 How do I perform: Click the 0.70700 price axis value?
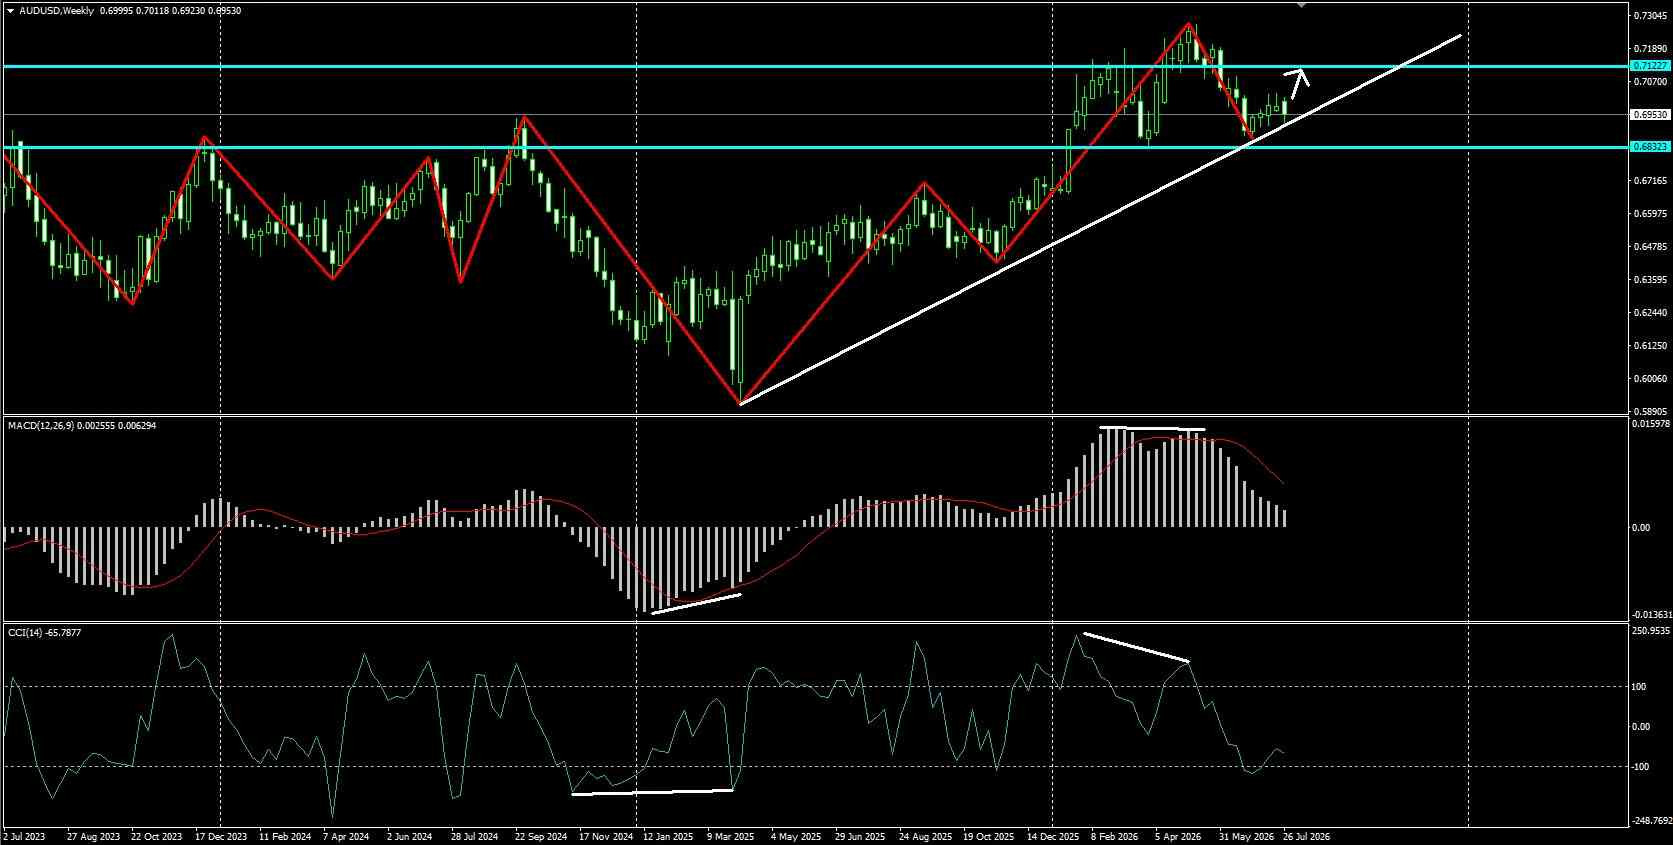[1650, 82]
